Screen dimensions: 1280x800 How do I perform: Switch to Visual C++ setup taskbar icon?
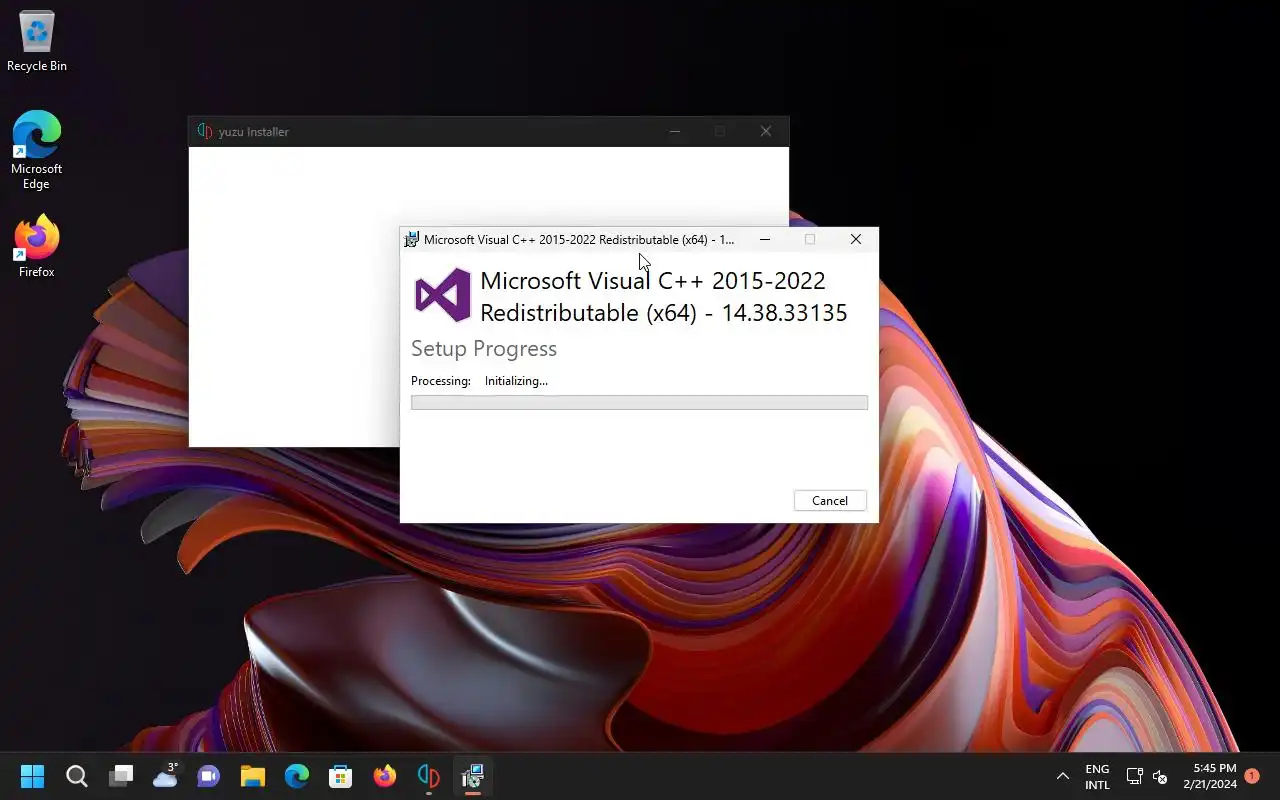[x=473, y=776]
